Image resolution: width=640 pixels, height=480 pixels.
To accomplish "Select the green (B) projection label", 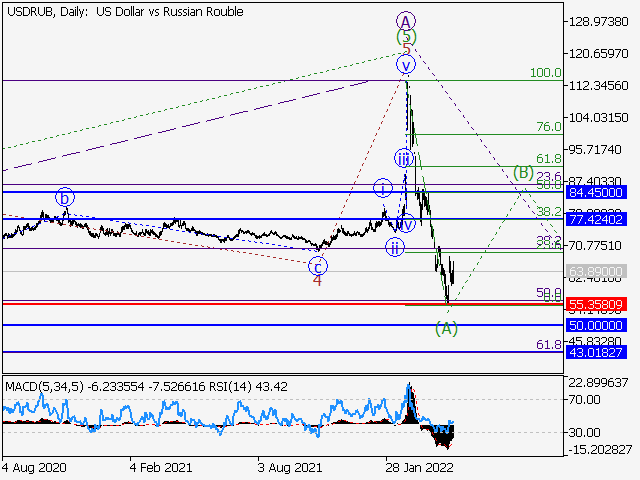I will click(523, 172).
